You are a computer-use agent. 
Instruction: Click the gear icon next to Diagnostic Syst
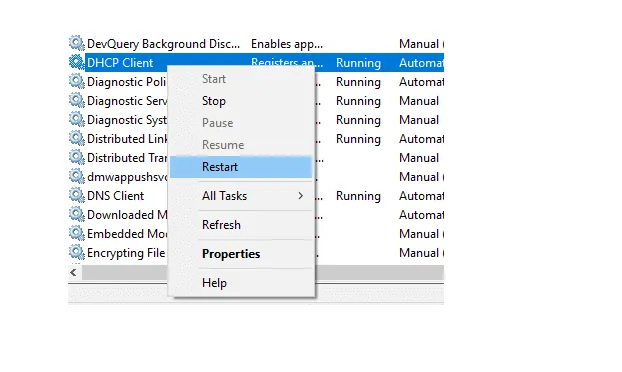click(77, 119)
